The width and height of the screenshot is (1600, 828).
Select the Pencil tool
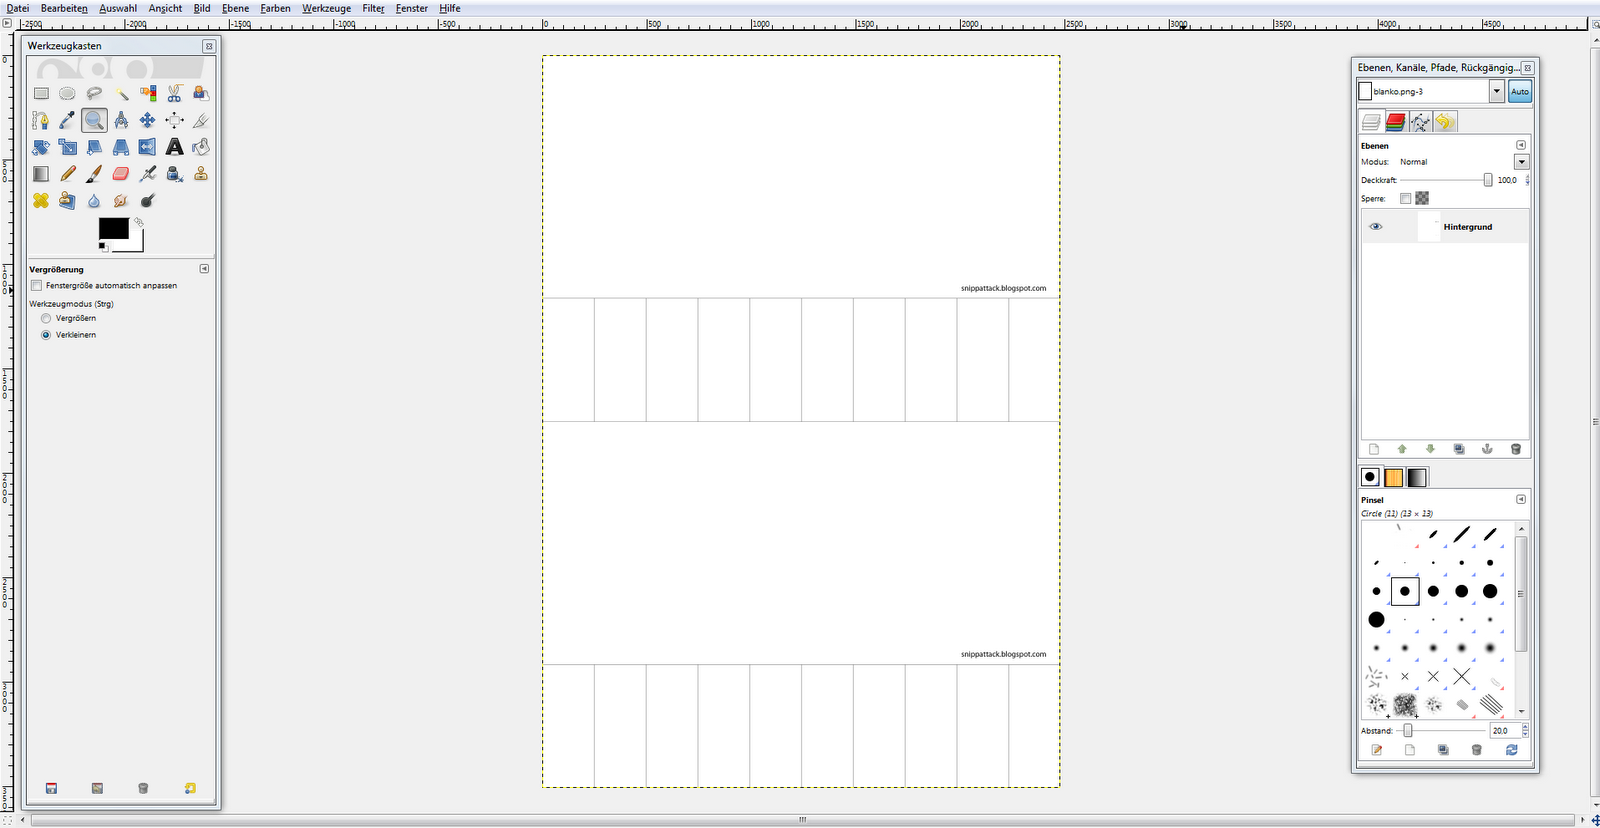click(67, 174)
